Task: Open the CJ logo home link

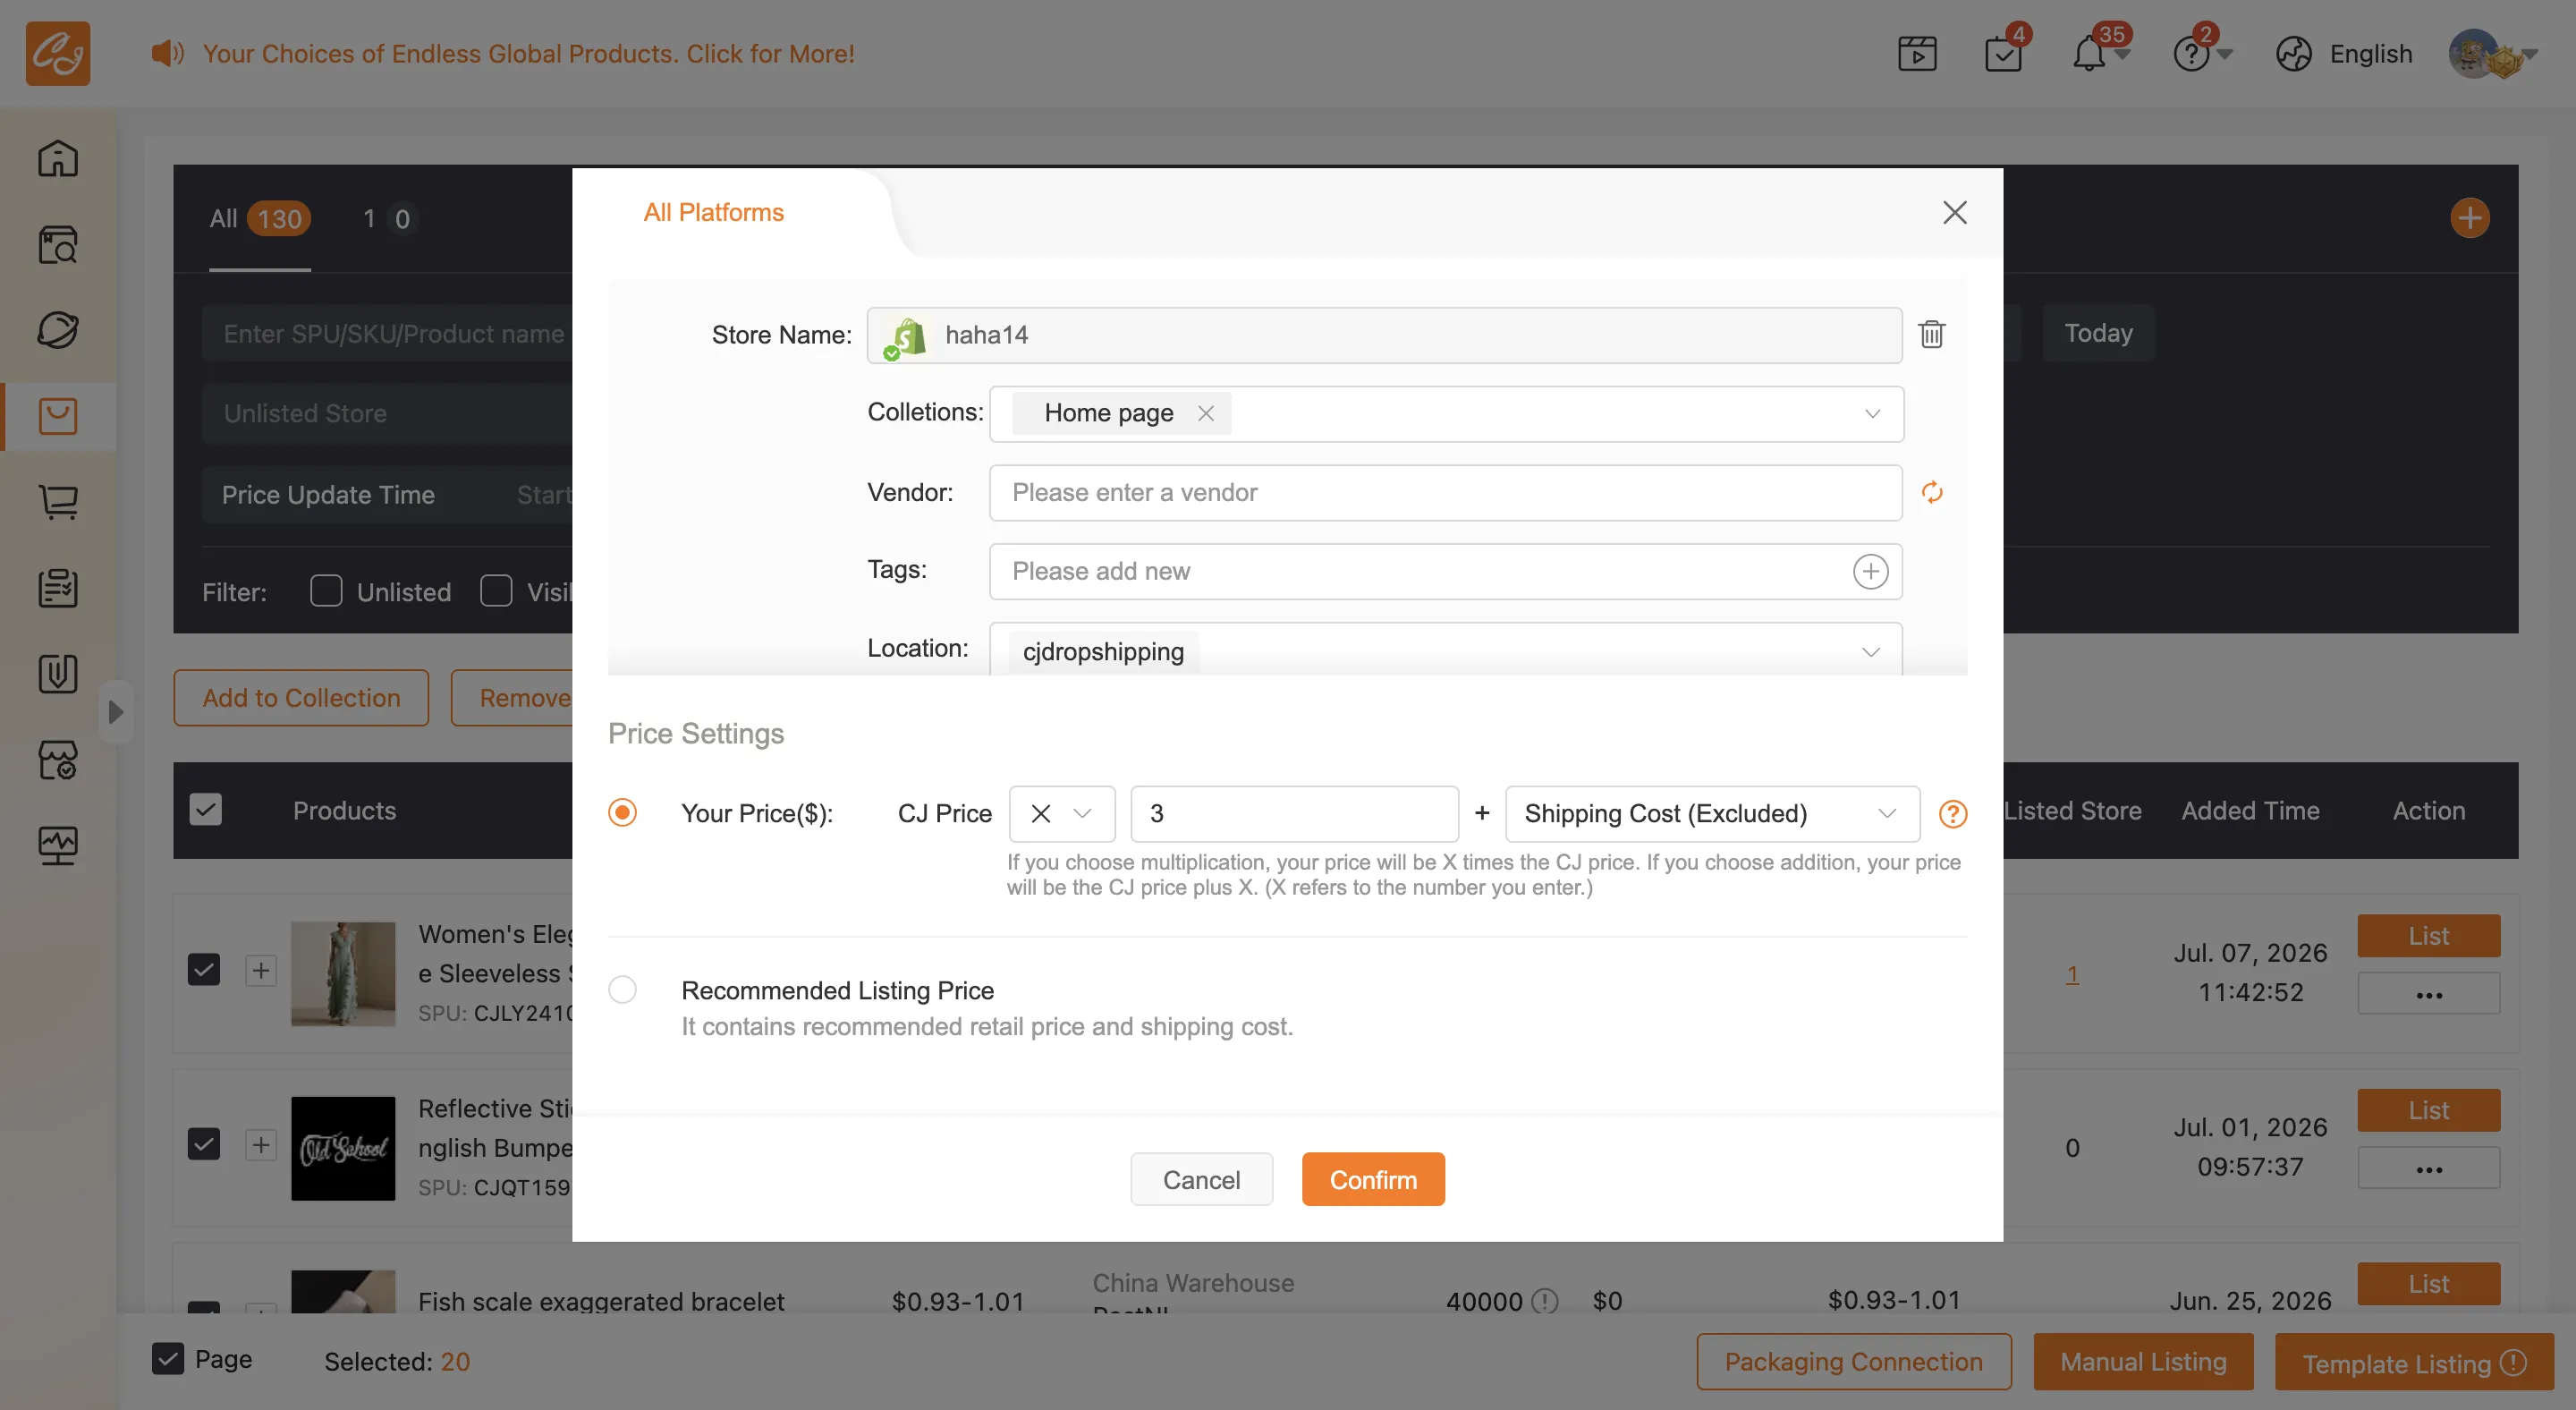Action: (58, 53)
